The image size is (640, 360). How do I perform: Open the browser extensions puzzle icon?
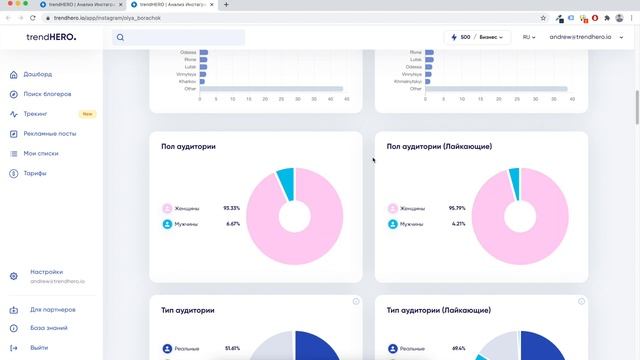607,18
